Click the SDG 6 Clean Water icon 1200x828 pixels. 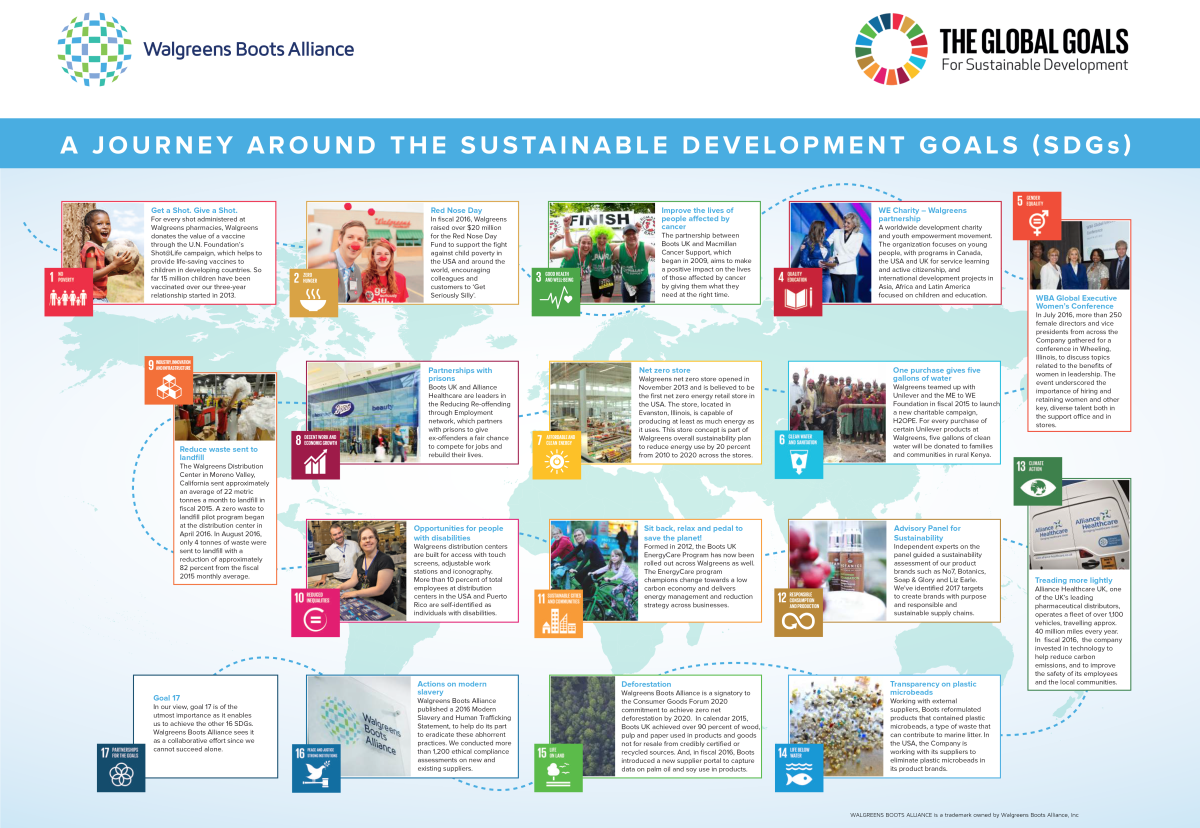[x=799, y=452]
